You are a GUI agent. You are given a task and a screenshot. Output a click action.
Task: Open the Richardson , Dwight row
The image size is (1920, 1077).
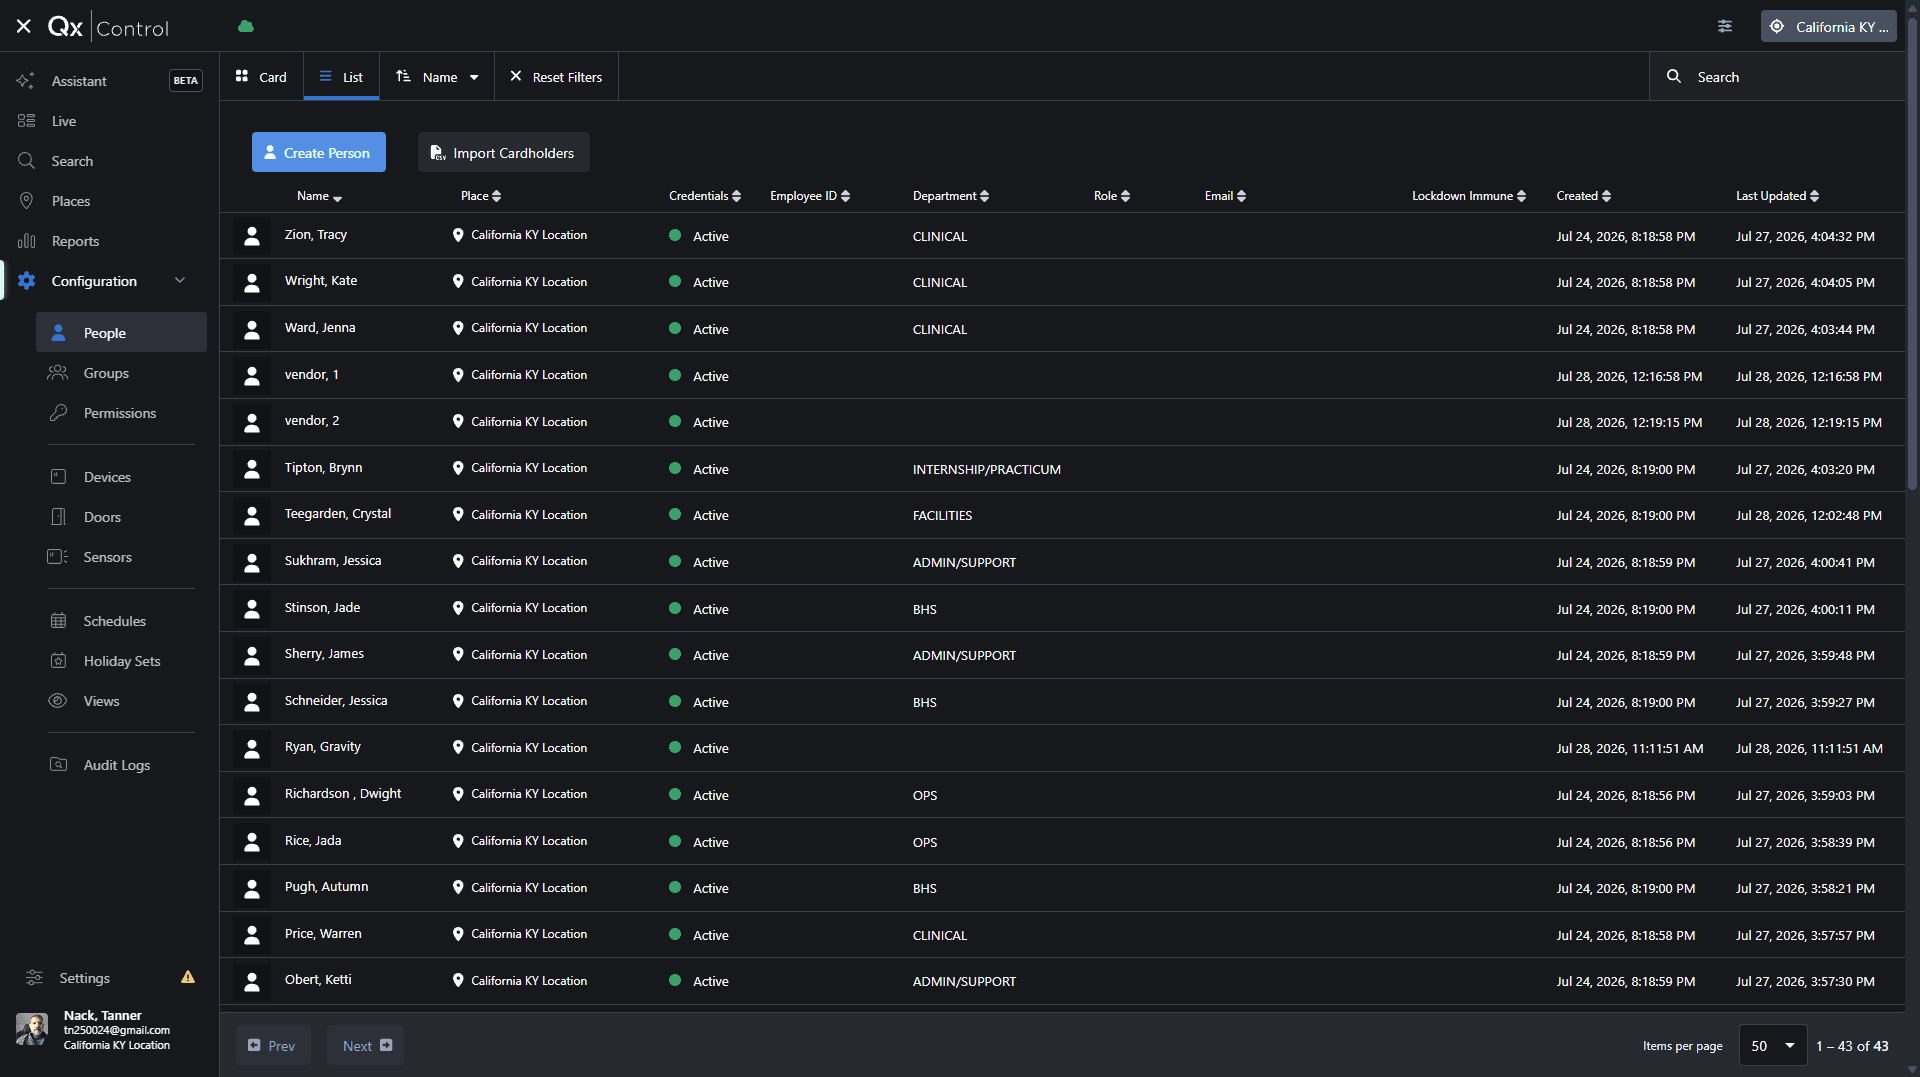click(x=1062, y=795)
